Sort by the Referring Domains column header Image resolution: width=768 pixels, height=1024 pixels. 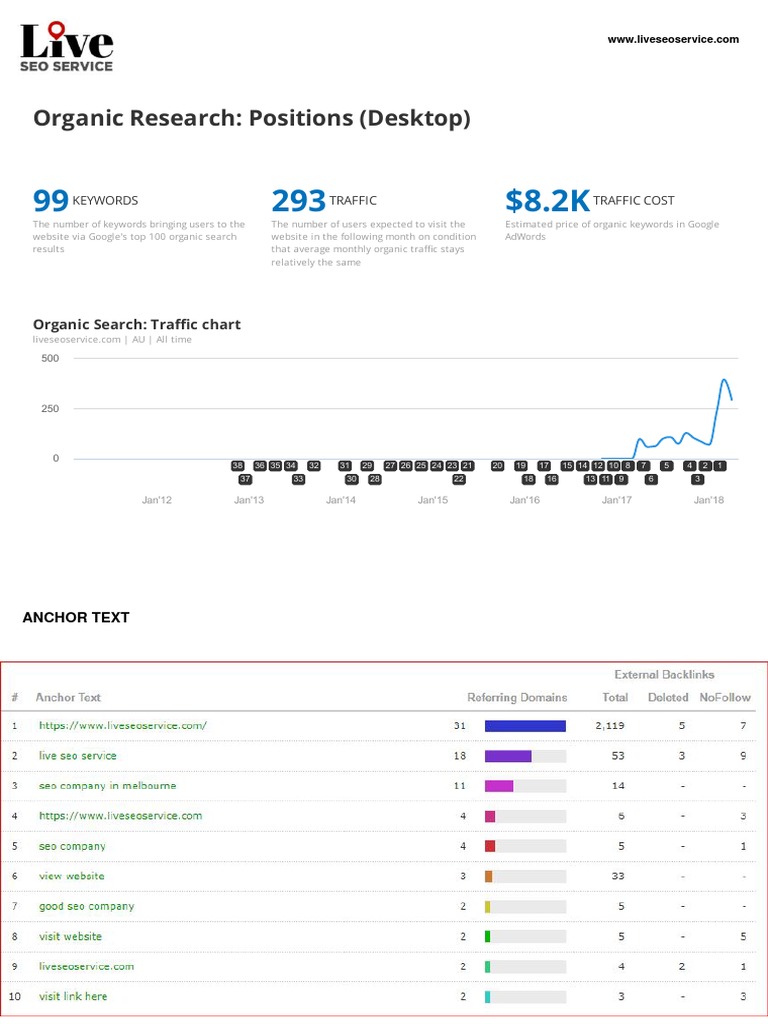[x=517, y=697]
